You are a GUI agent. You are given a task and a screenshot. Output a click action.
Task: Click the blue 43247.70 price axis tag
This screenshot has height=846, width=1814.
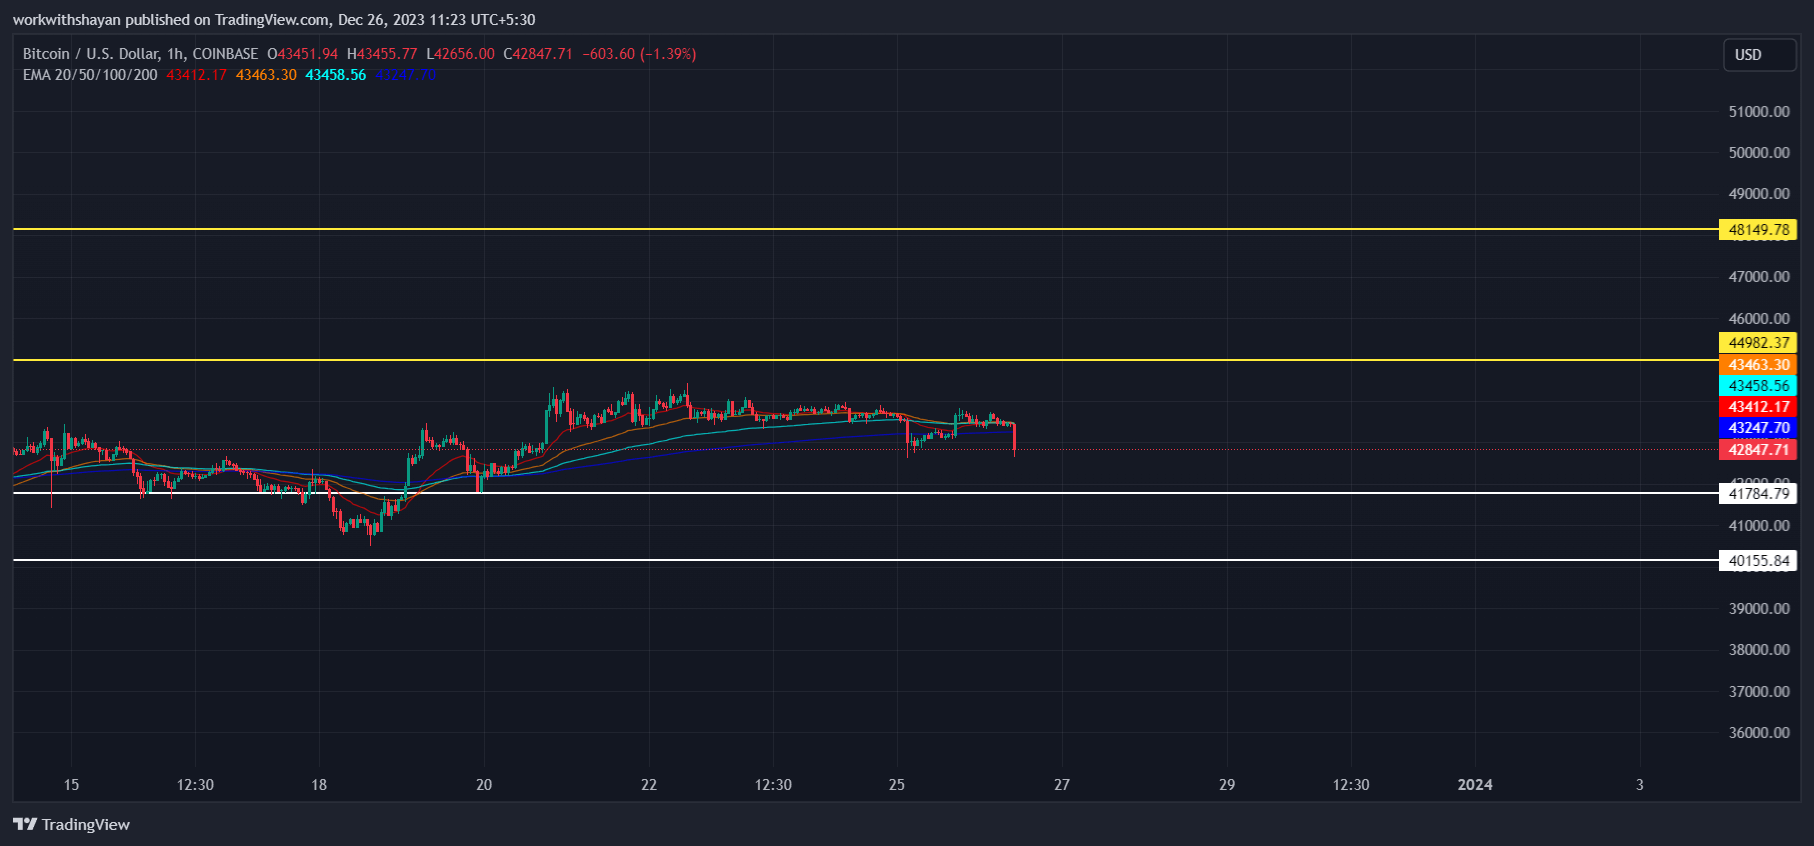click(1758, 428)
